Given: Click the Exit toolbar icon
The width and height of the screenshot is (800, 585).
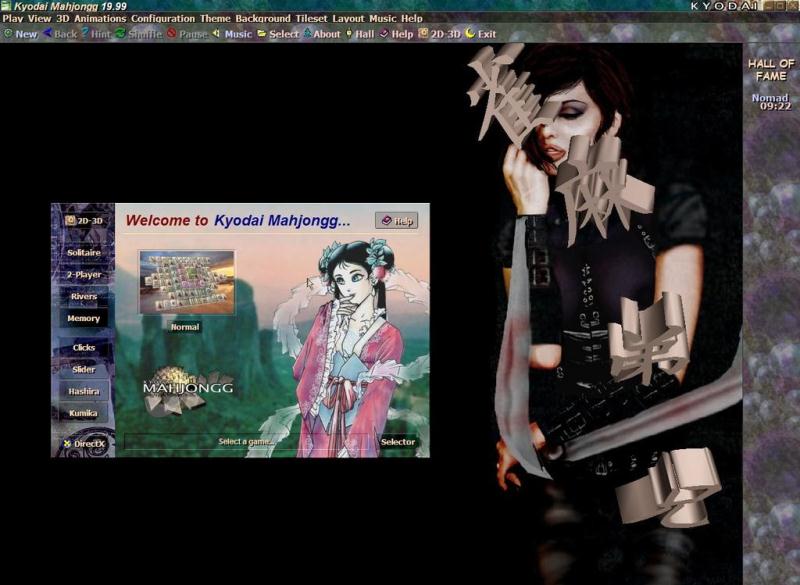Looking at the screenshot, I should tap(481, 34).
